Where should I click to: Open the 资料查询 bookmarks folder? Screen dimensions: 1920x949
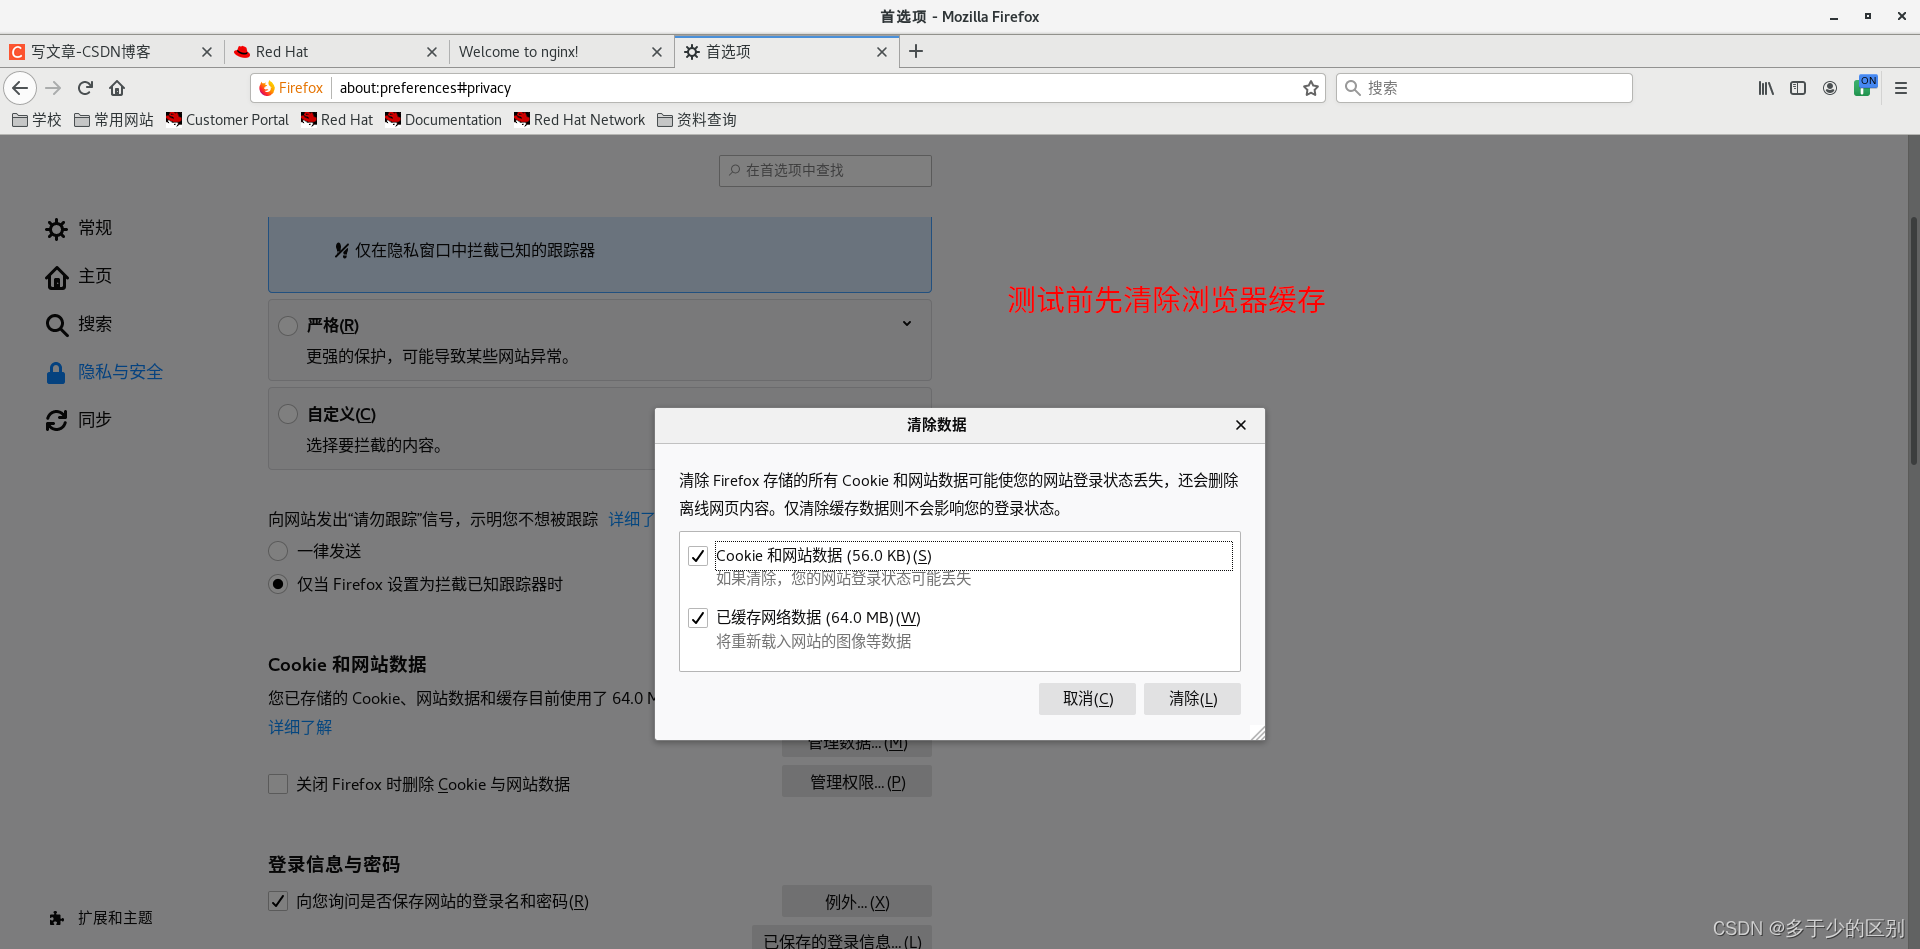pyautogui.click(x=697, y=120)
